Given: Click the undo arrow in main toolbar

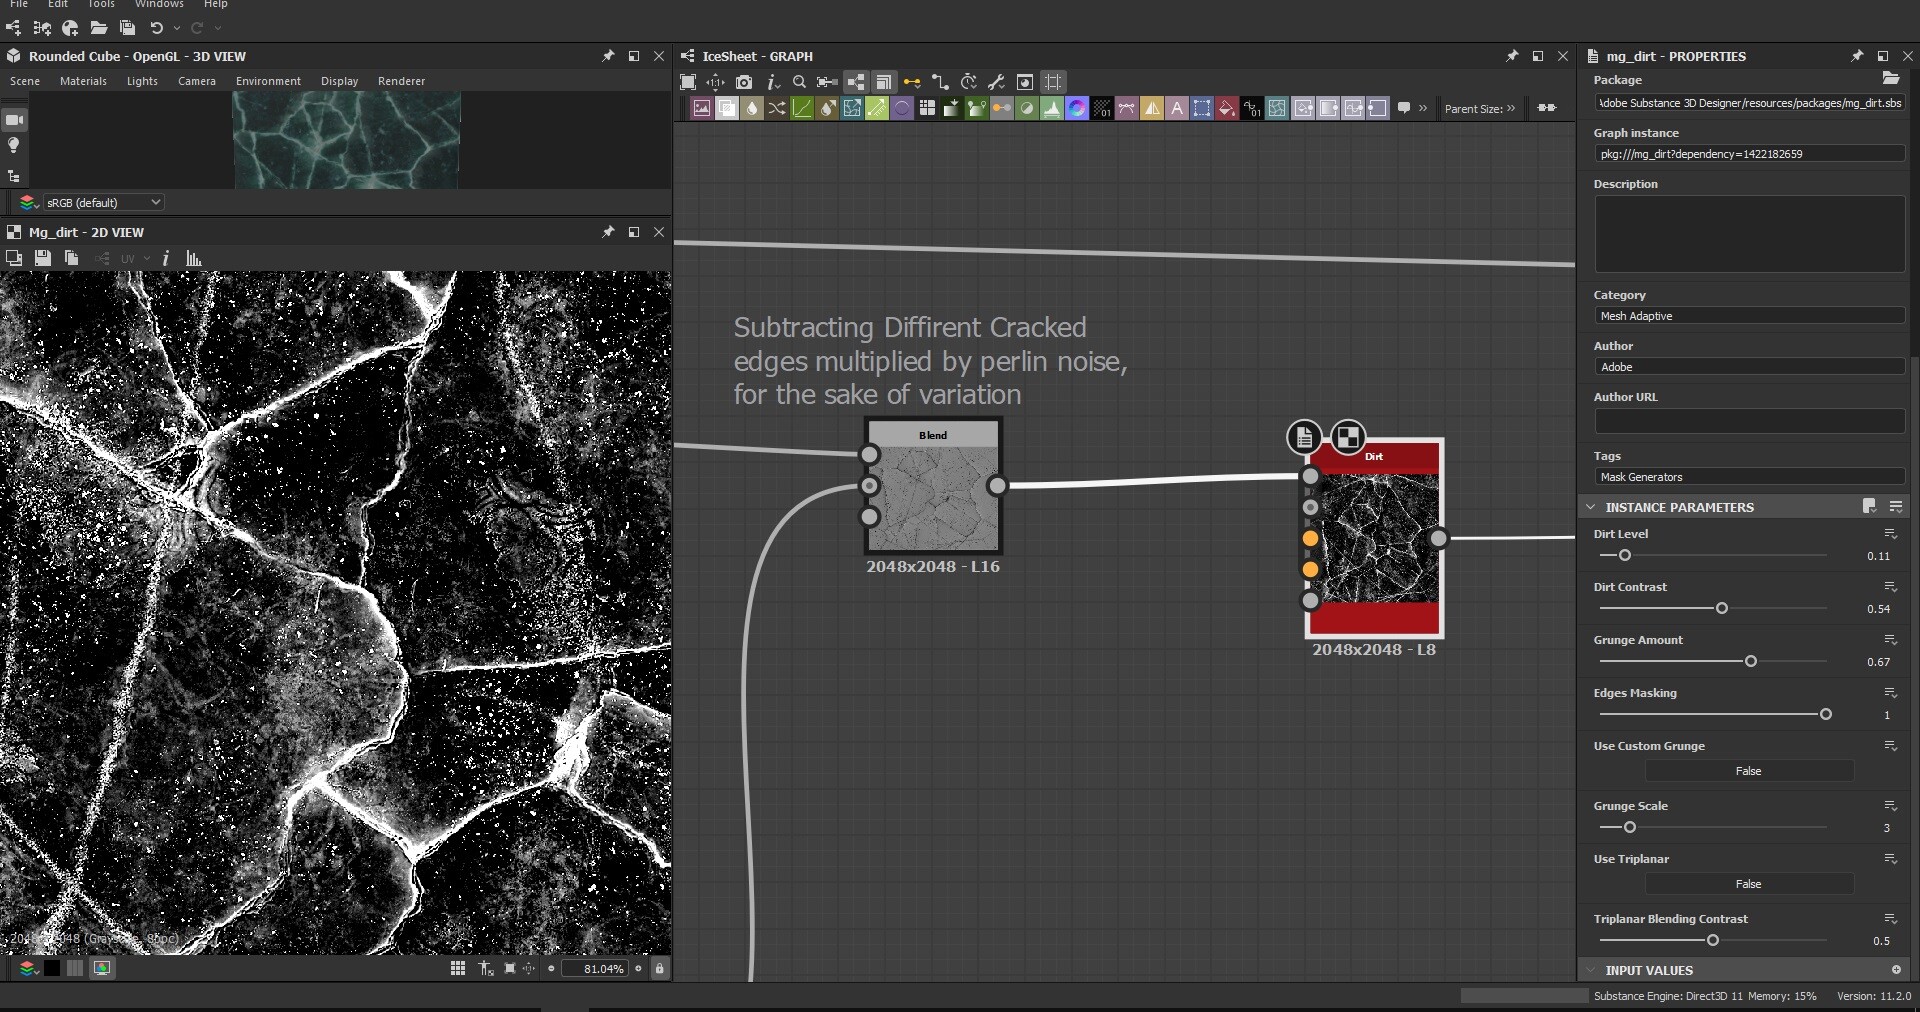Looking at the screenshot, I should click(156, 28).
